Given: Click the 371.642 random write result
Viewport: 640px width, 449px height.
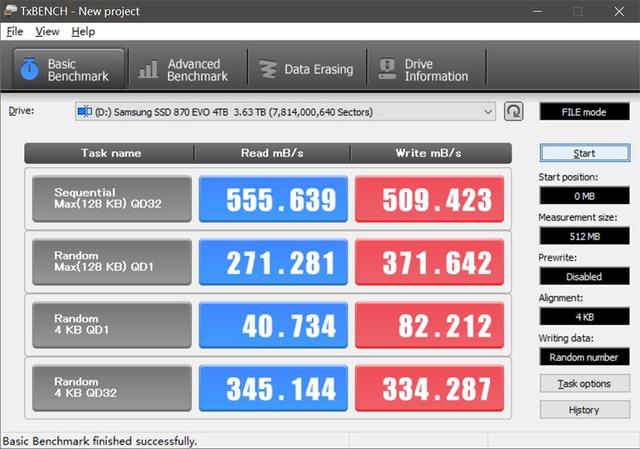Looking at the screenshot, I should 429,262.
